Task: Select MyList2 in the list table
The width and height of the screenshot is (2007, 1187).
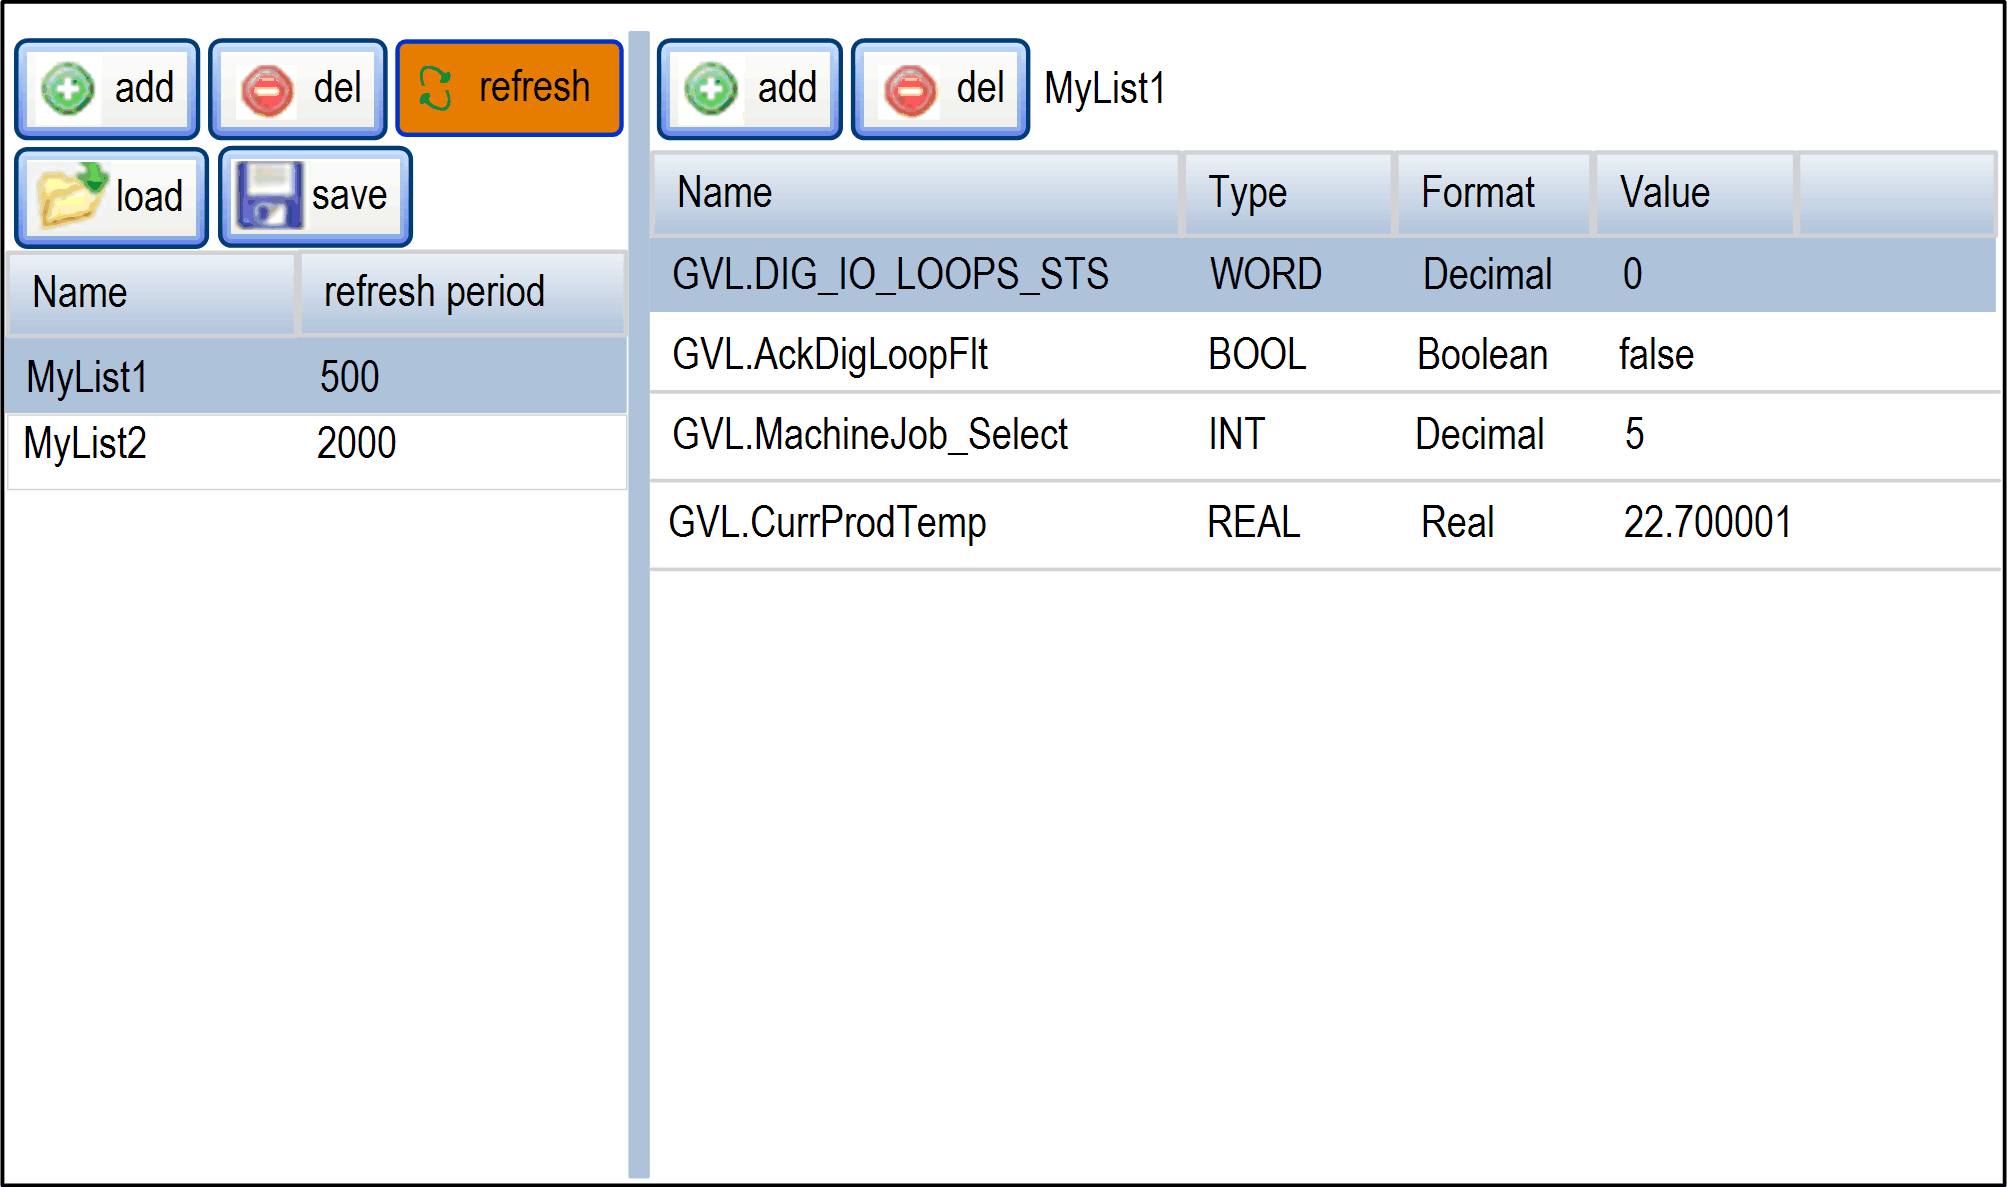Action: tap(86, 443)
